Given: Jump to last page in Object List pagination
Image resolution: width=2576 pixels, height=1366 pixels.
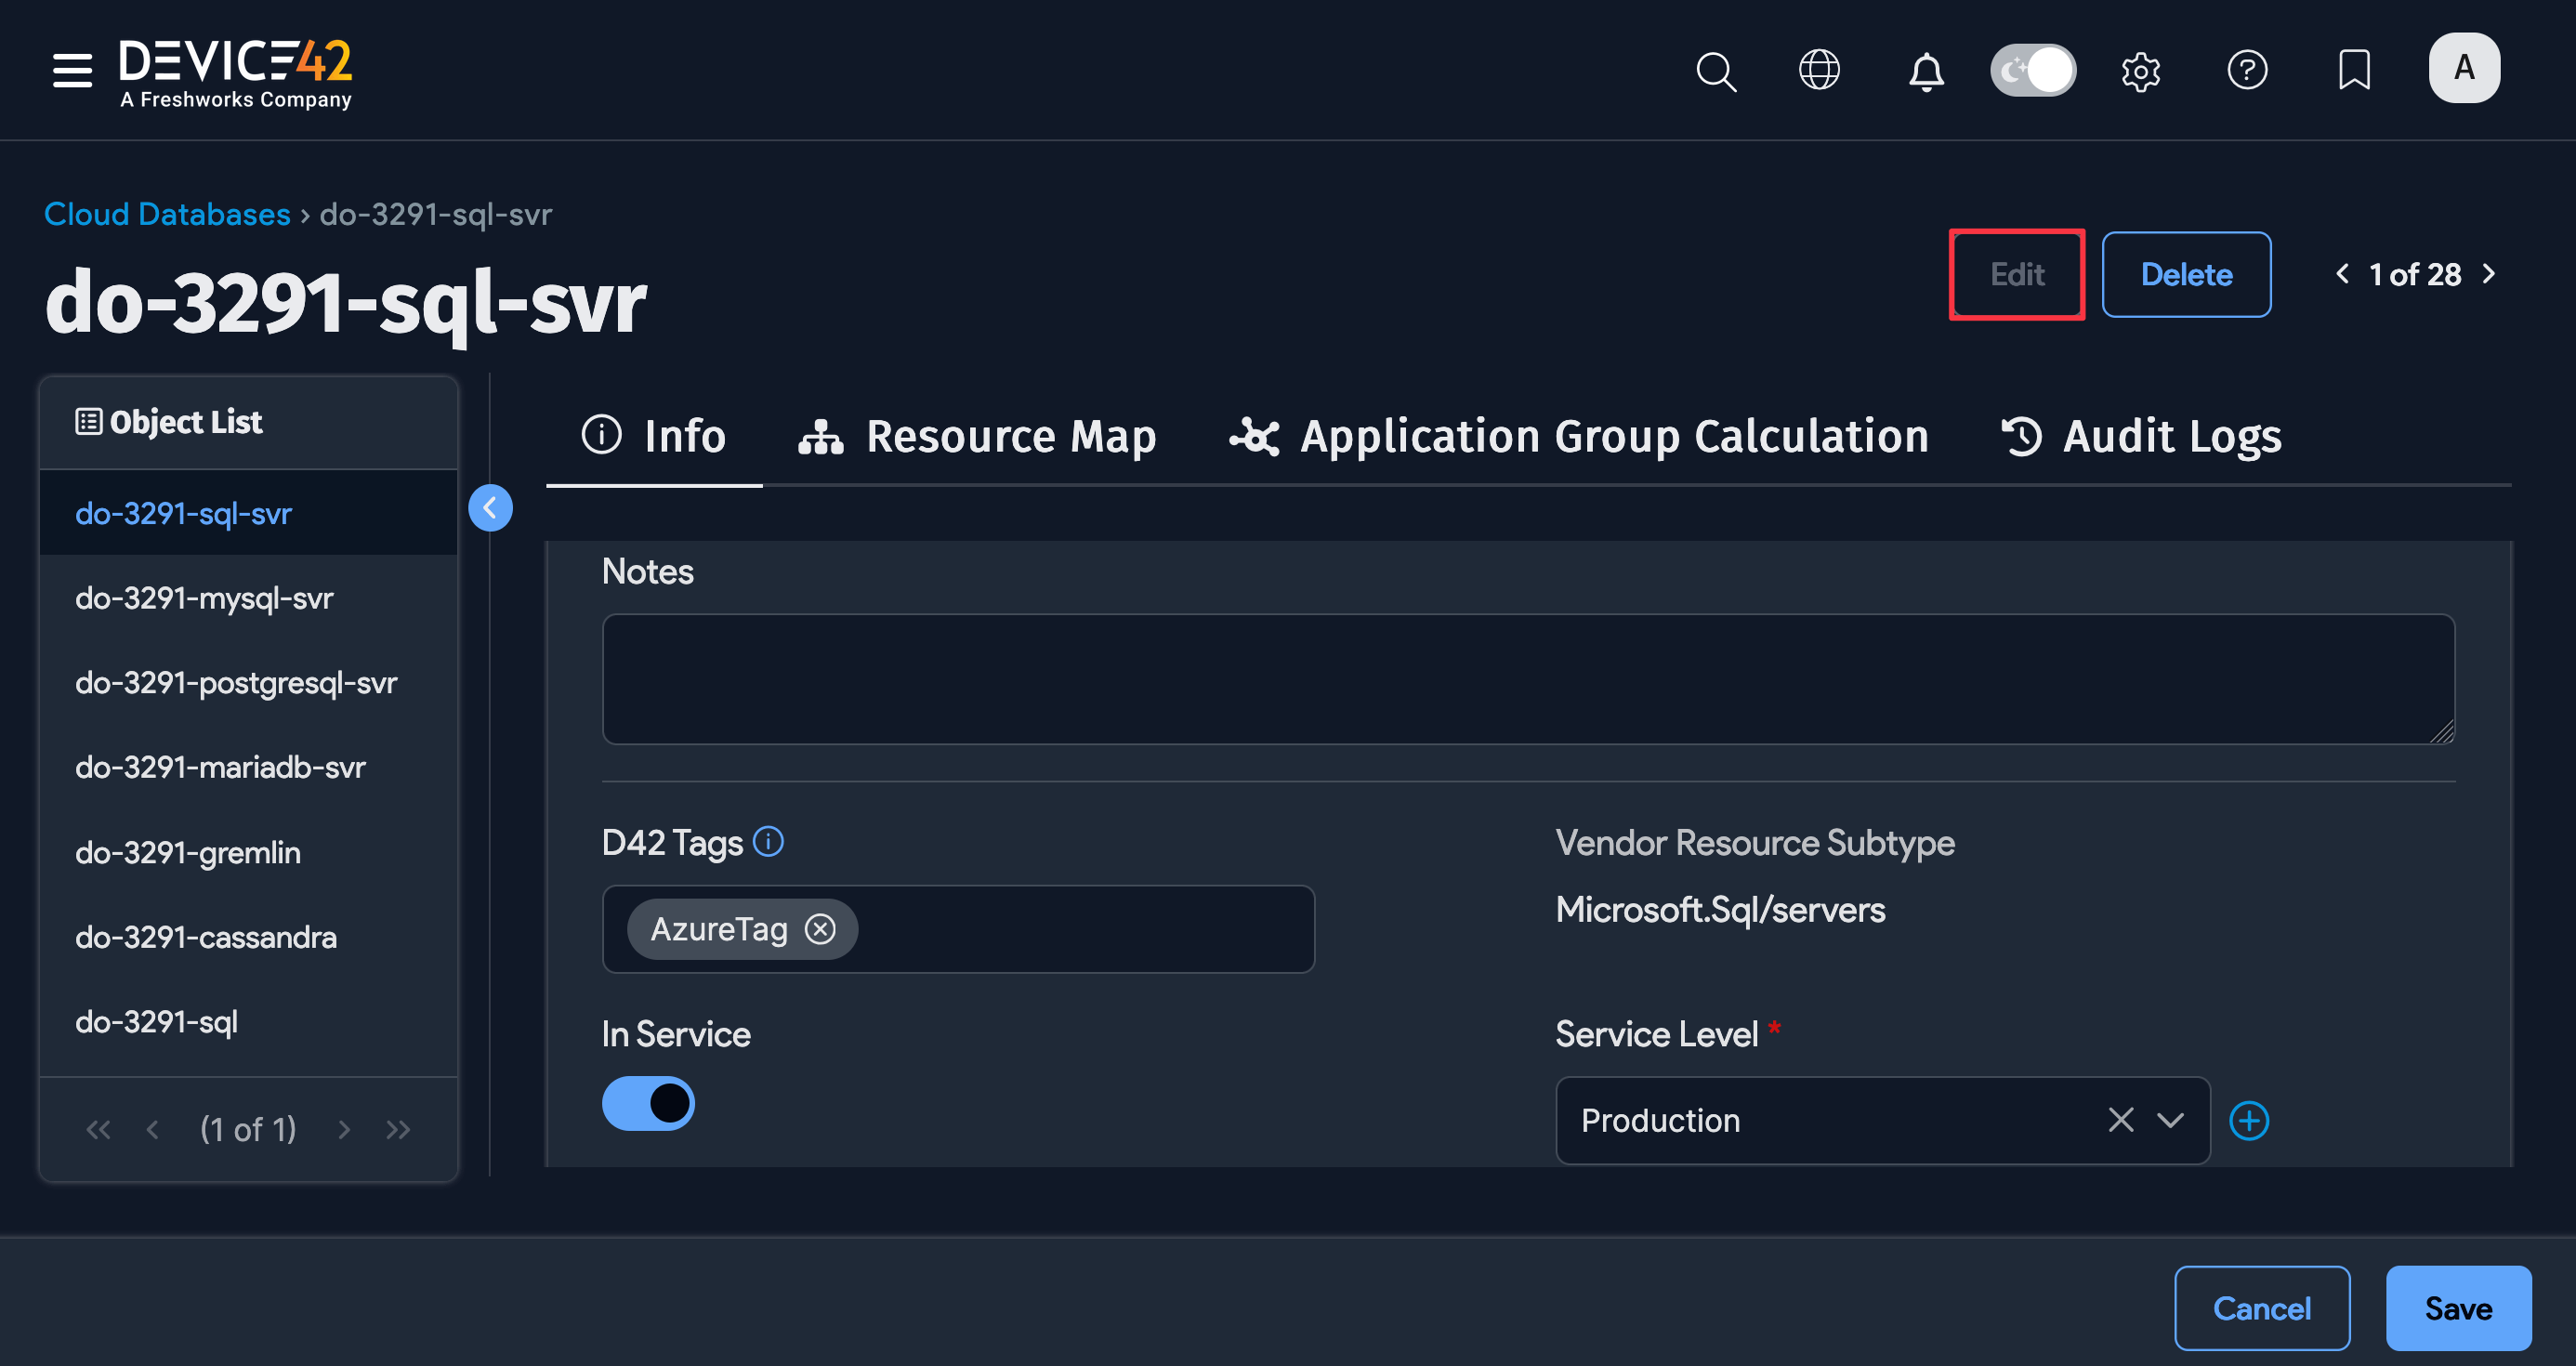Looking at the screenshot, I should [398, 1129].
